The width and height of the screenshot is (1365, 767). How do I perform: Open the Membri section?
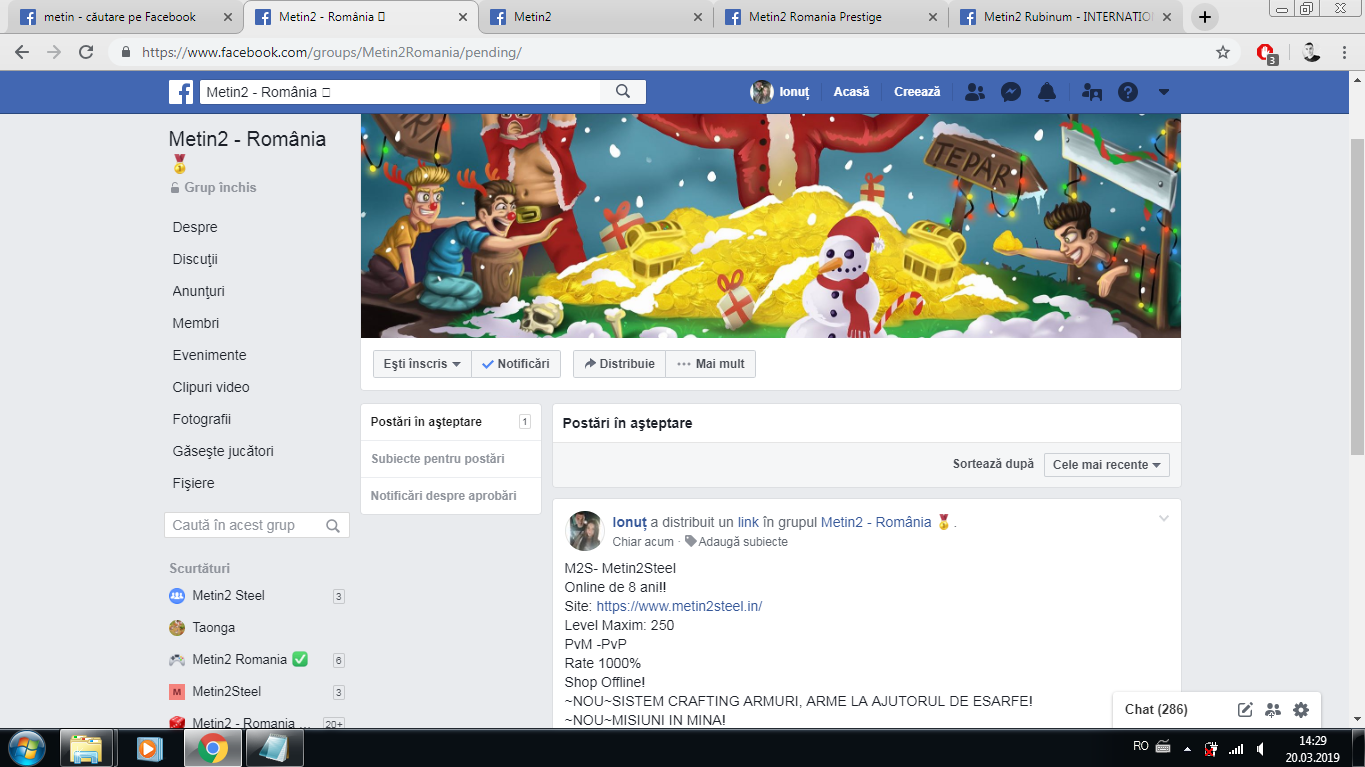tap(196, 323)
